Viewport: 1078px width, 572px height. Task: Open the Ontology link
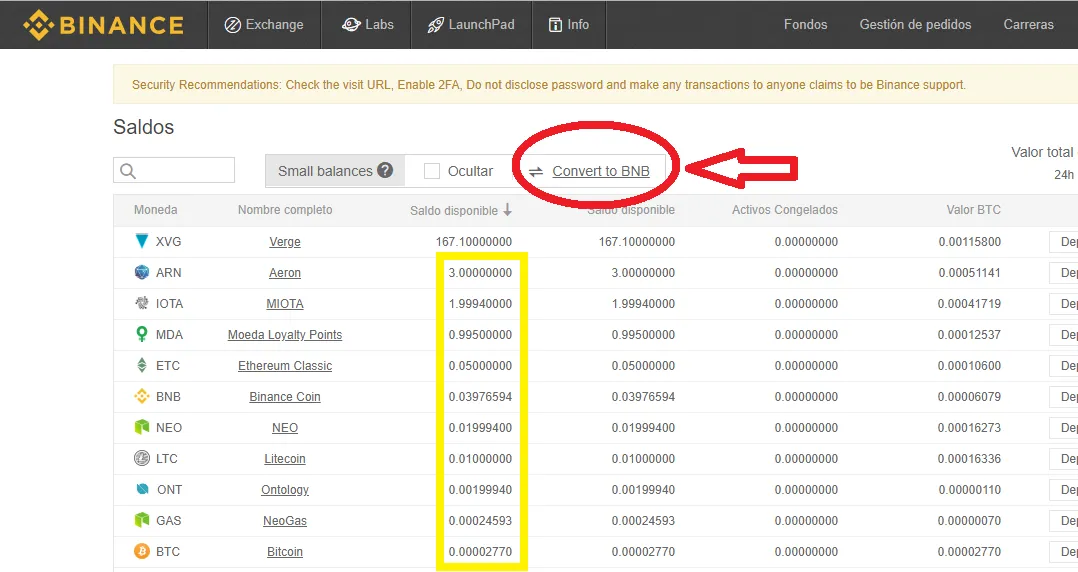pyautogui.click(x=285, y=490)
